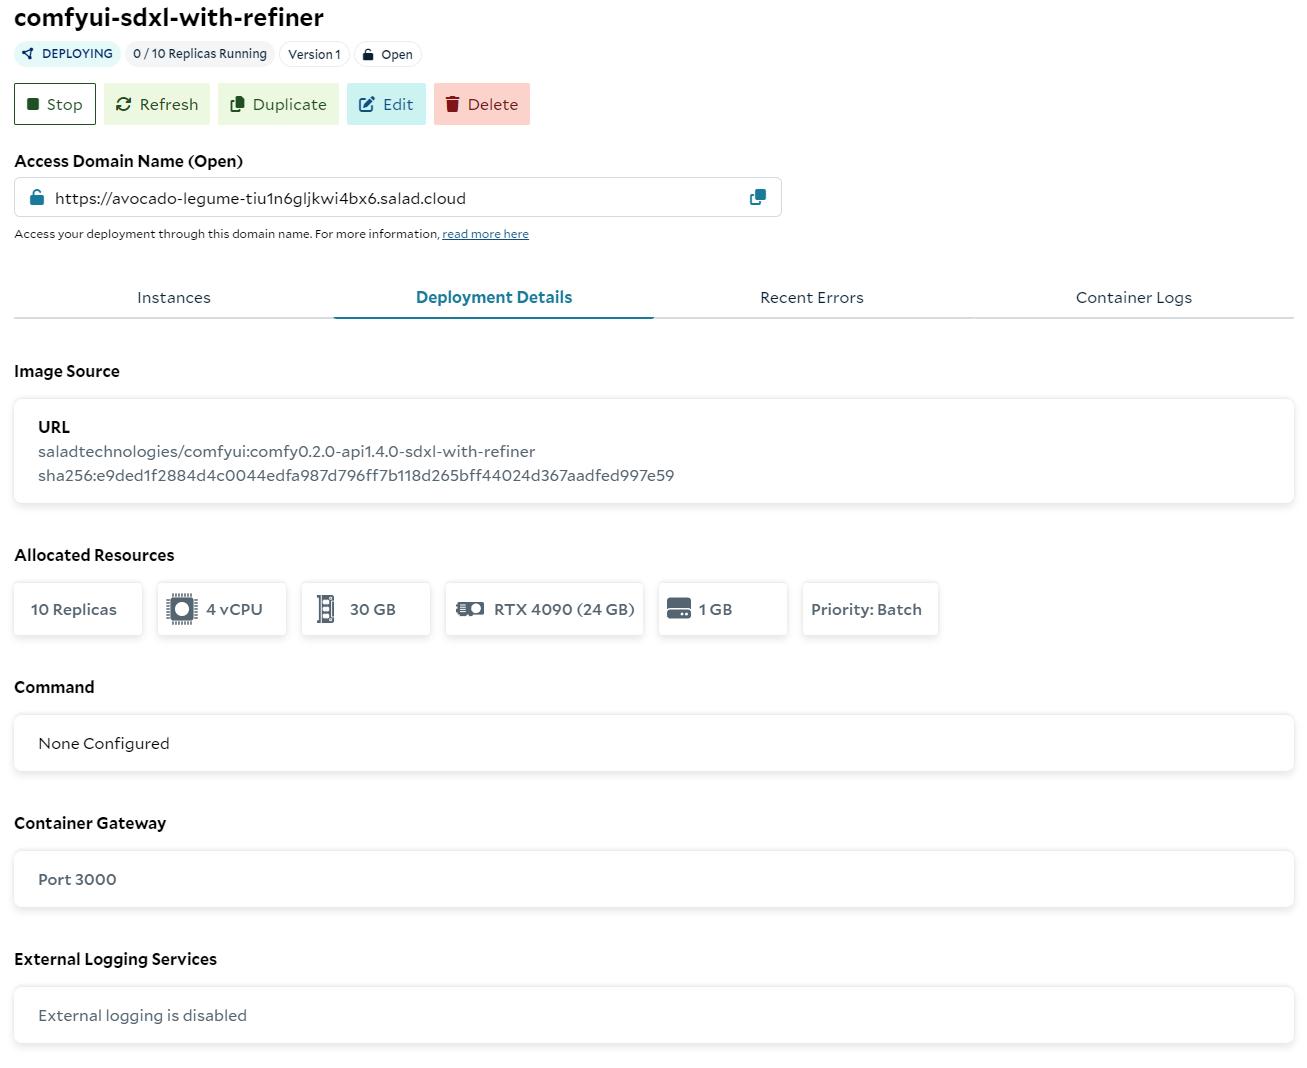Click the vCPU chip icon
The height and width of the screenshot is (1068, 1307).
(x=182, y=609)
